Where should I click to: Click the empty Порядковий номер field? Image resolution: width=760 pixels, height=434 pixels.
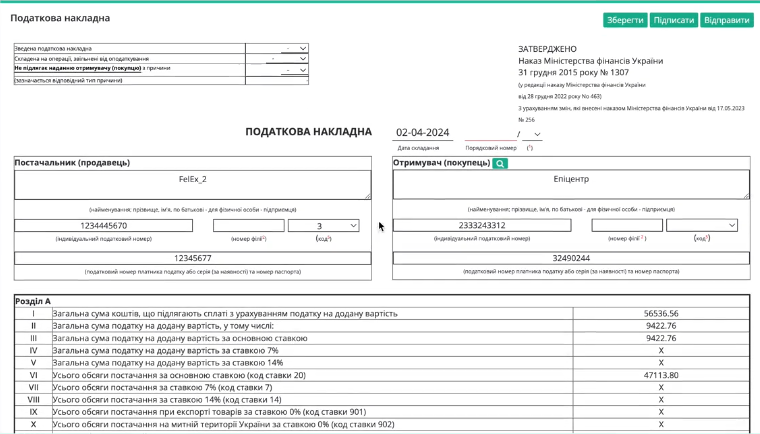[490, 133]
